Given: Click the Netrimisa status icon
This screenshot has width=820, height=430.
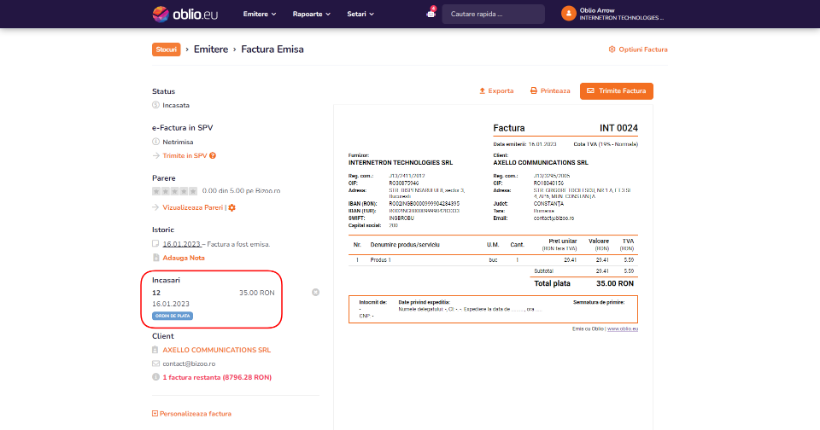Looking at the screenshot, I should pyautogui.click(x=156, y=142).
